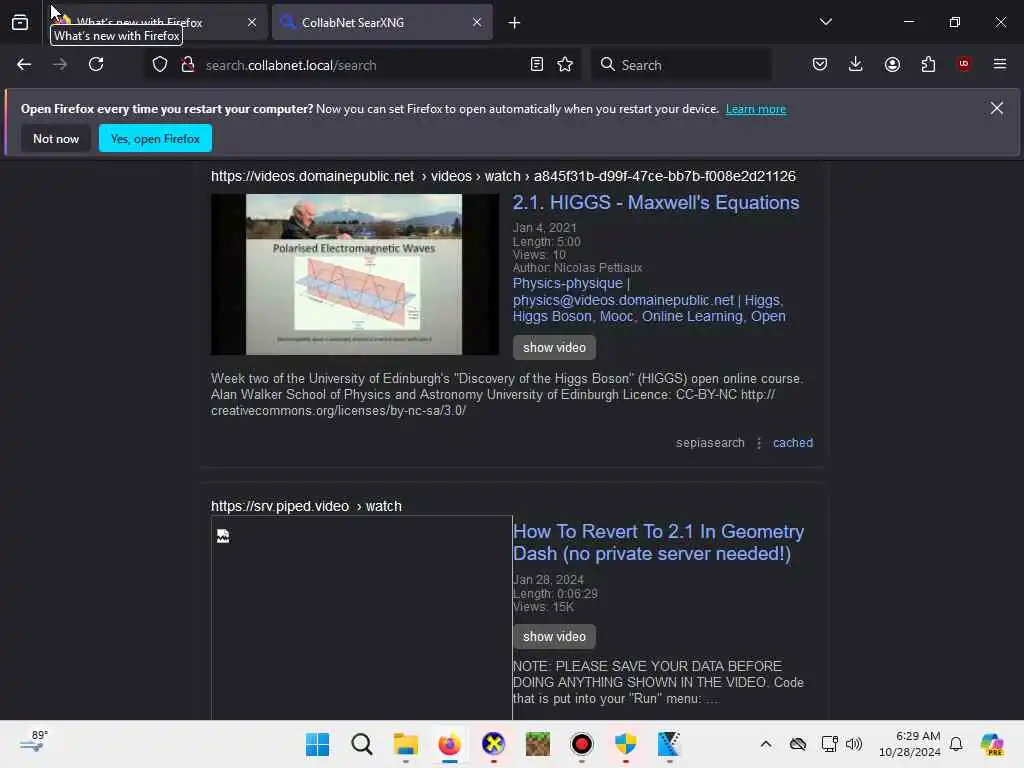Open Firefox application hamburger menu
Viewport: 1024px width, 768px height.
(1000, 64)
